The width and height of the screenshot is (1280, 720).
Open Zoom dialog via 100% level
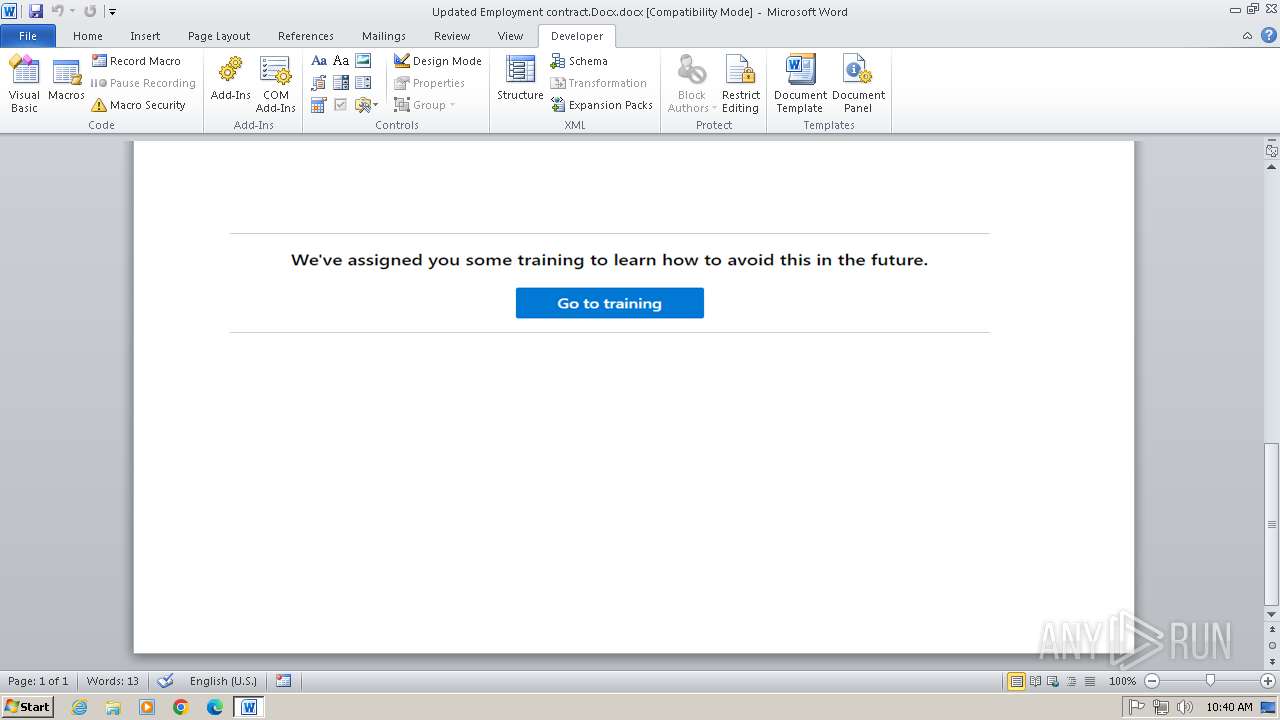tap(1122, 681)
